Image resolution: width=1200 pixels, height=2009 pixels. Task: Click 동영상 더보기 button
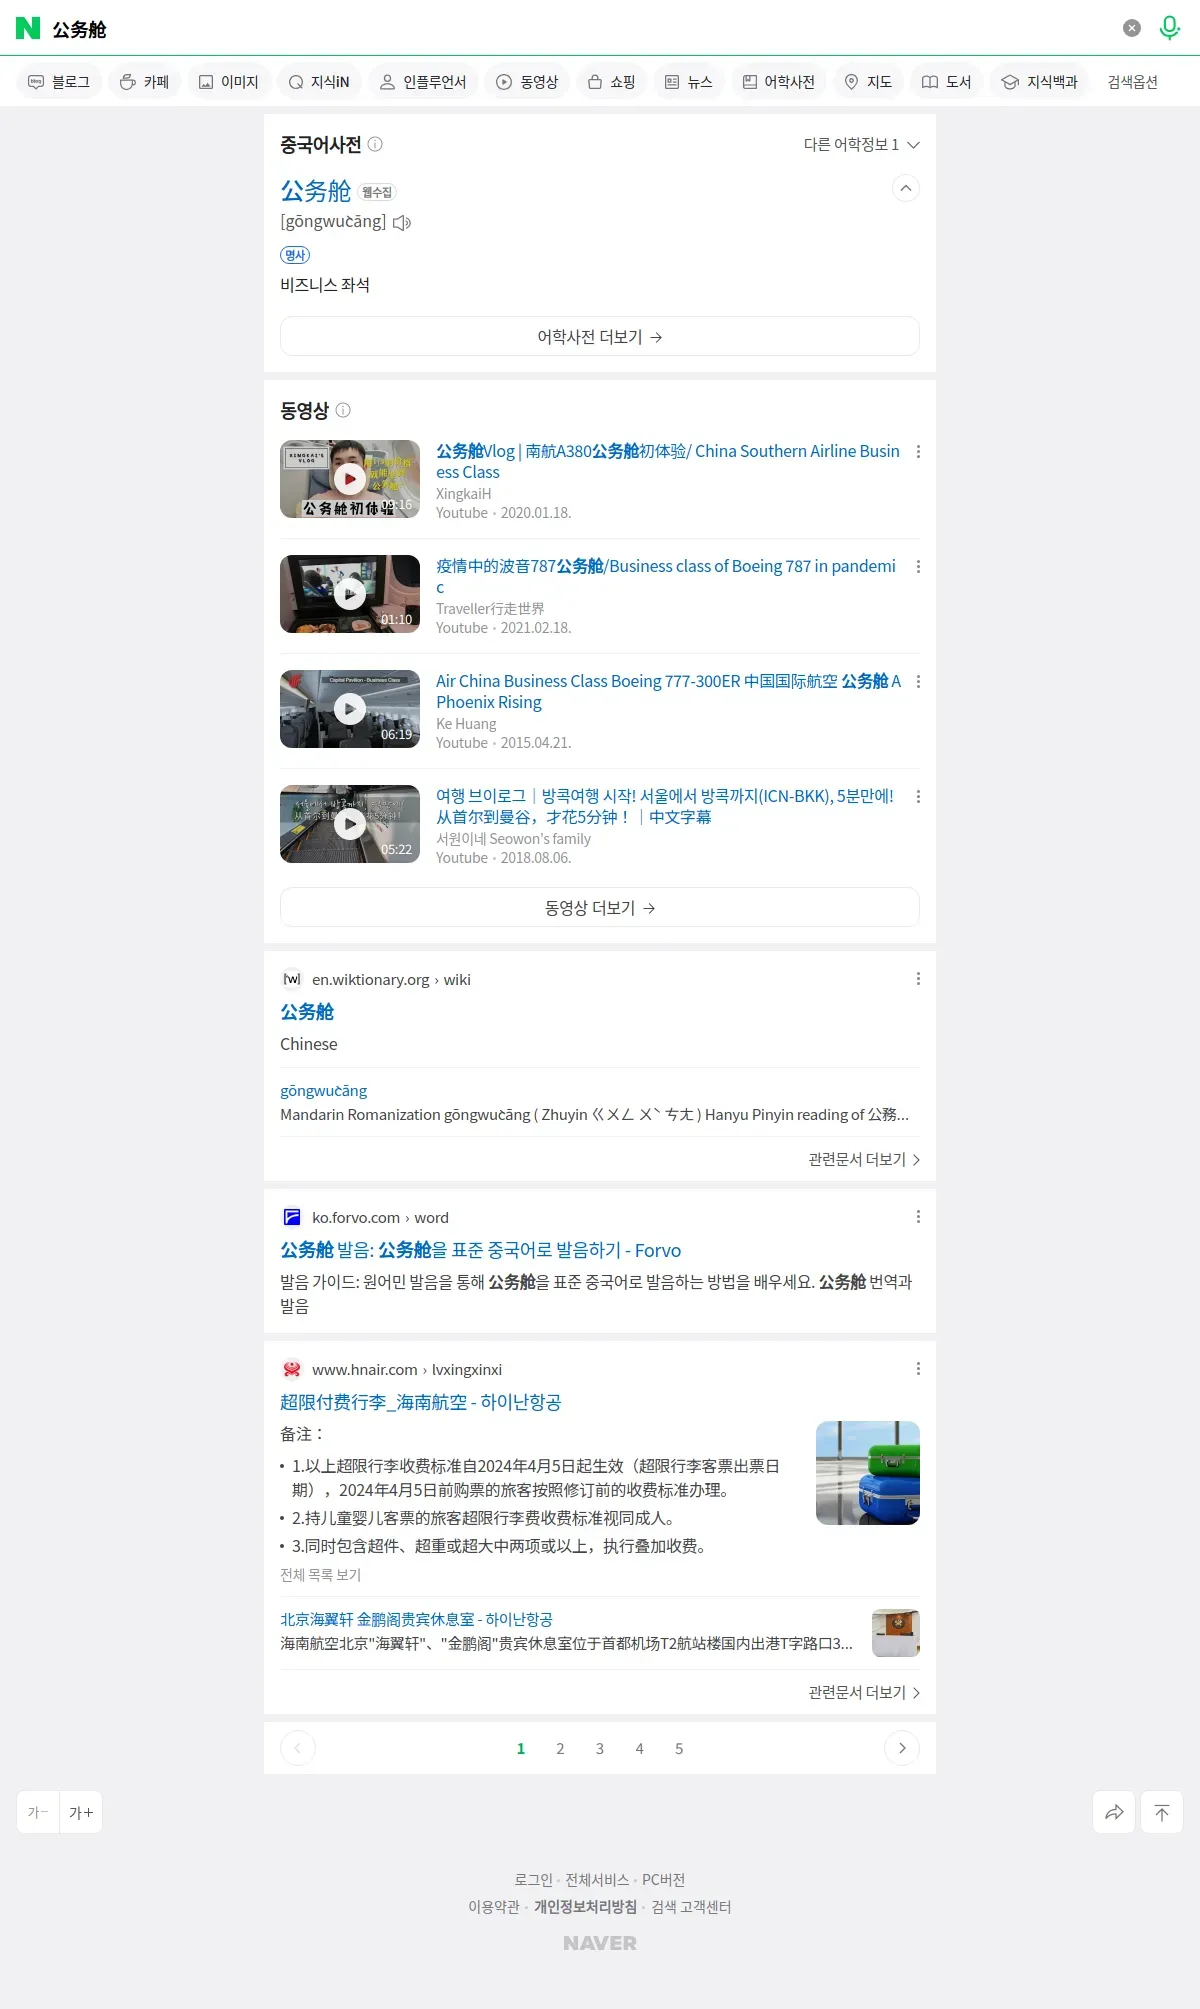(600, 907)
